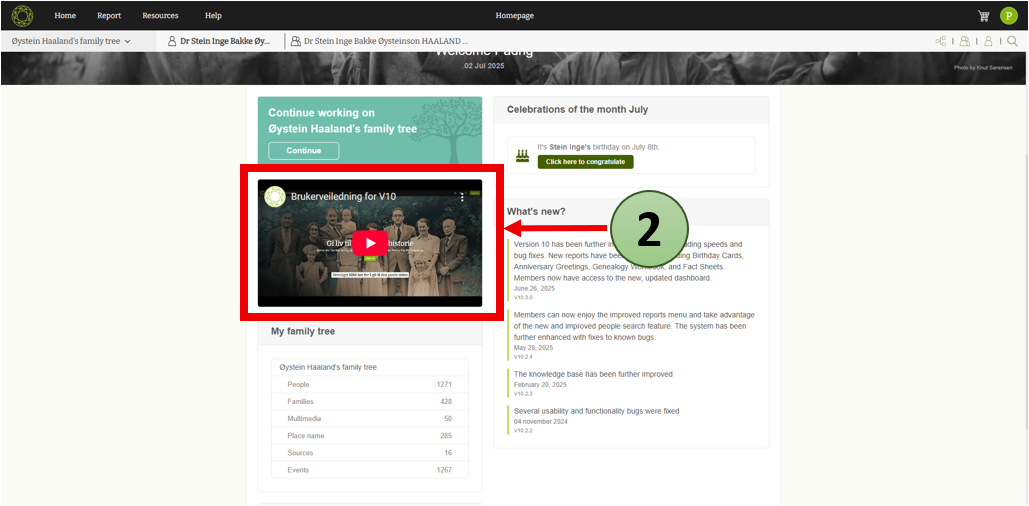Open the green P profile avatar
The height and width of the screenshot is (506, 1029).
(x=1008, y=16)
